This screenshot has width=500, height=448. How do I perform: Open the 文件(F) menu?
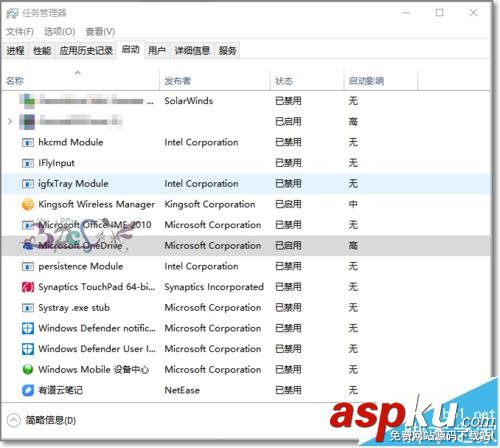[x=20, y=32]
